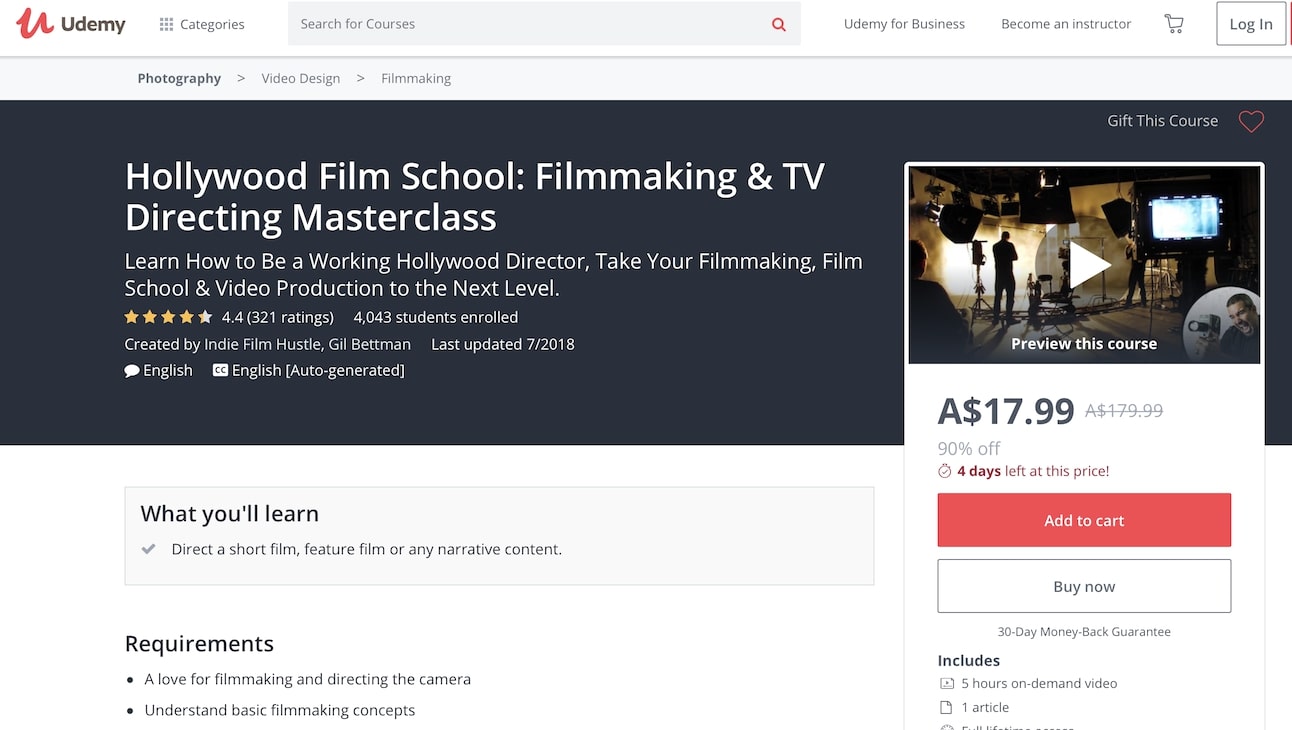Click A love for filmmaking requirement
This screenshot has height=730, width=1292.
(307, 679)
